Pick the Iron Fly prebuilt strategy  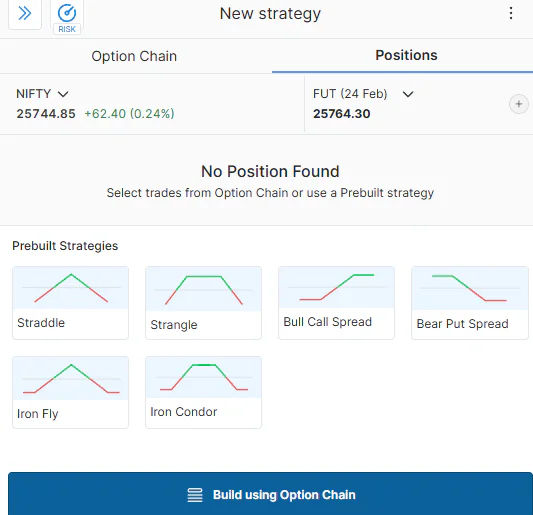pyautogui.click(x=71, y=392)
